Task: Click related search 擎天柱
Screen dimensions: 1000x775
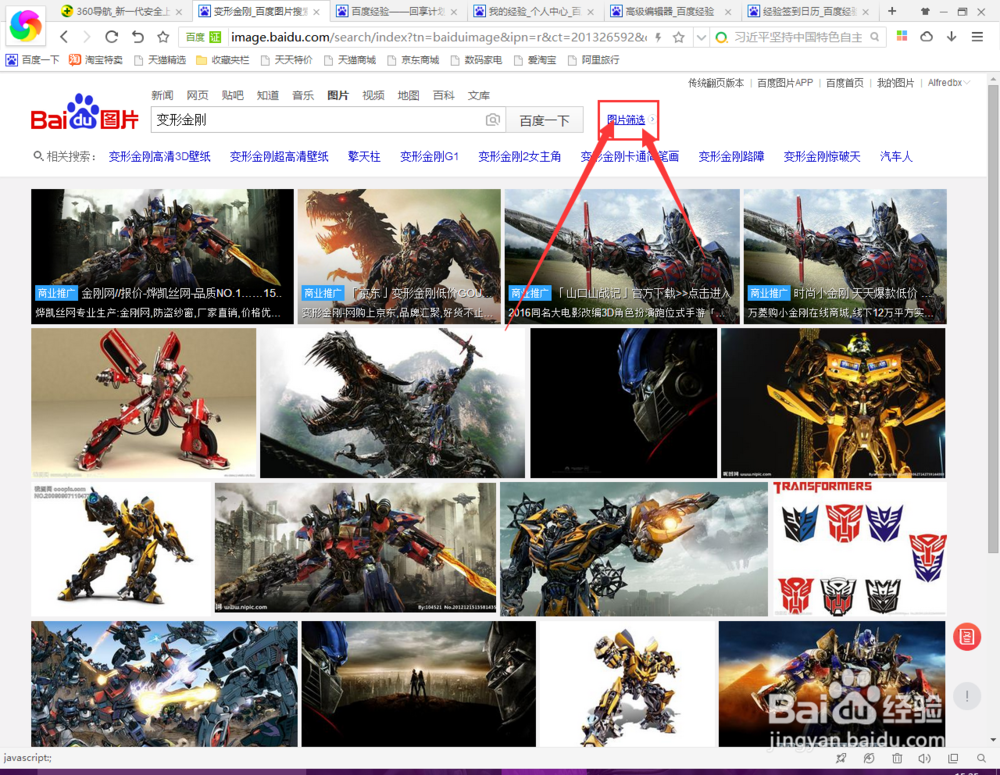Action: [x=364, y=157]
